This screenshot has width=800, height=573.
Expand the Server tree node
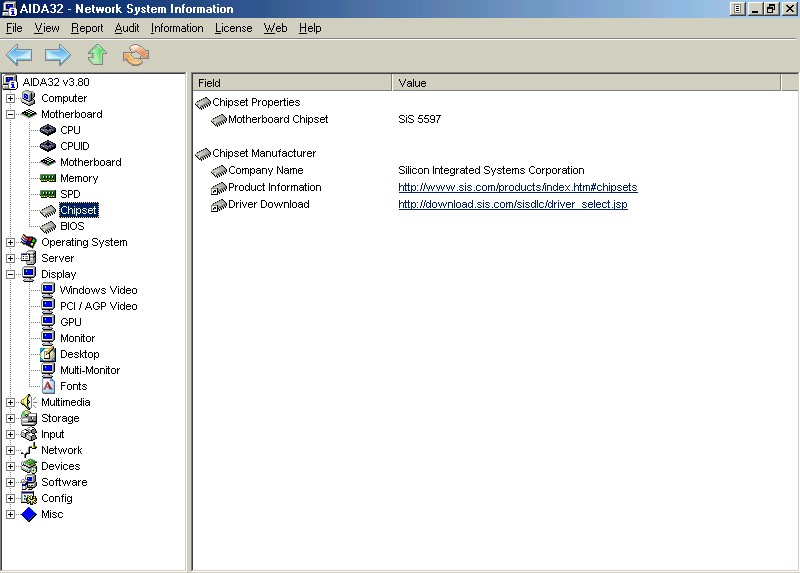(10, 258)
